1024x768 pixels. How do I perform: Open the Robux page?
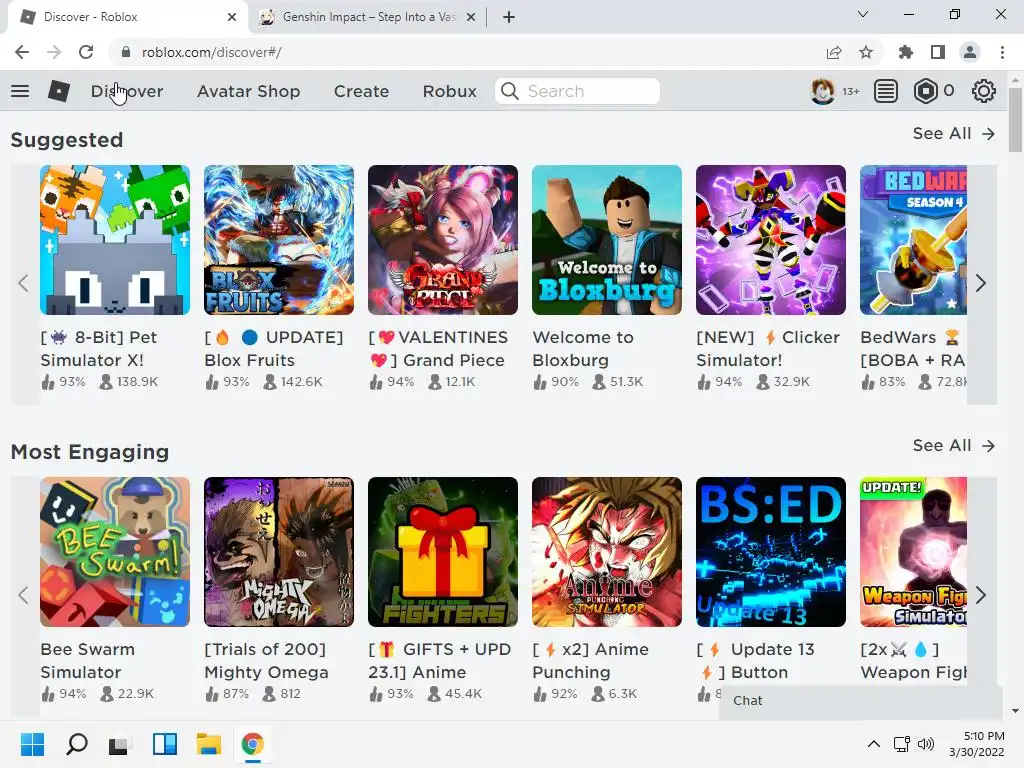click(x=449, y=91)
